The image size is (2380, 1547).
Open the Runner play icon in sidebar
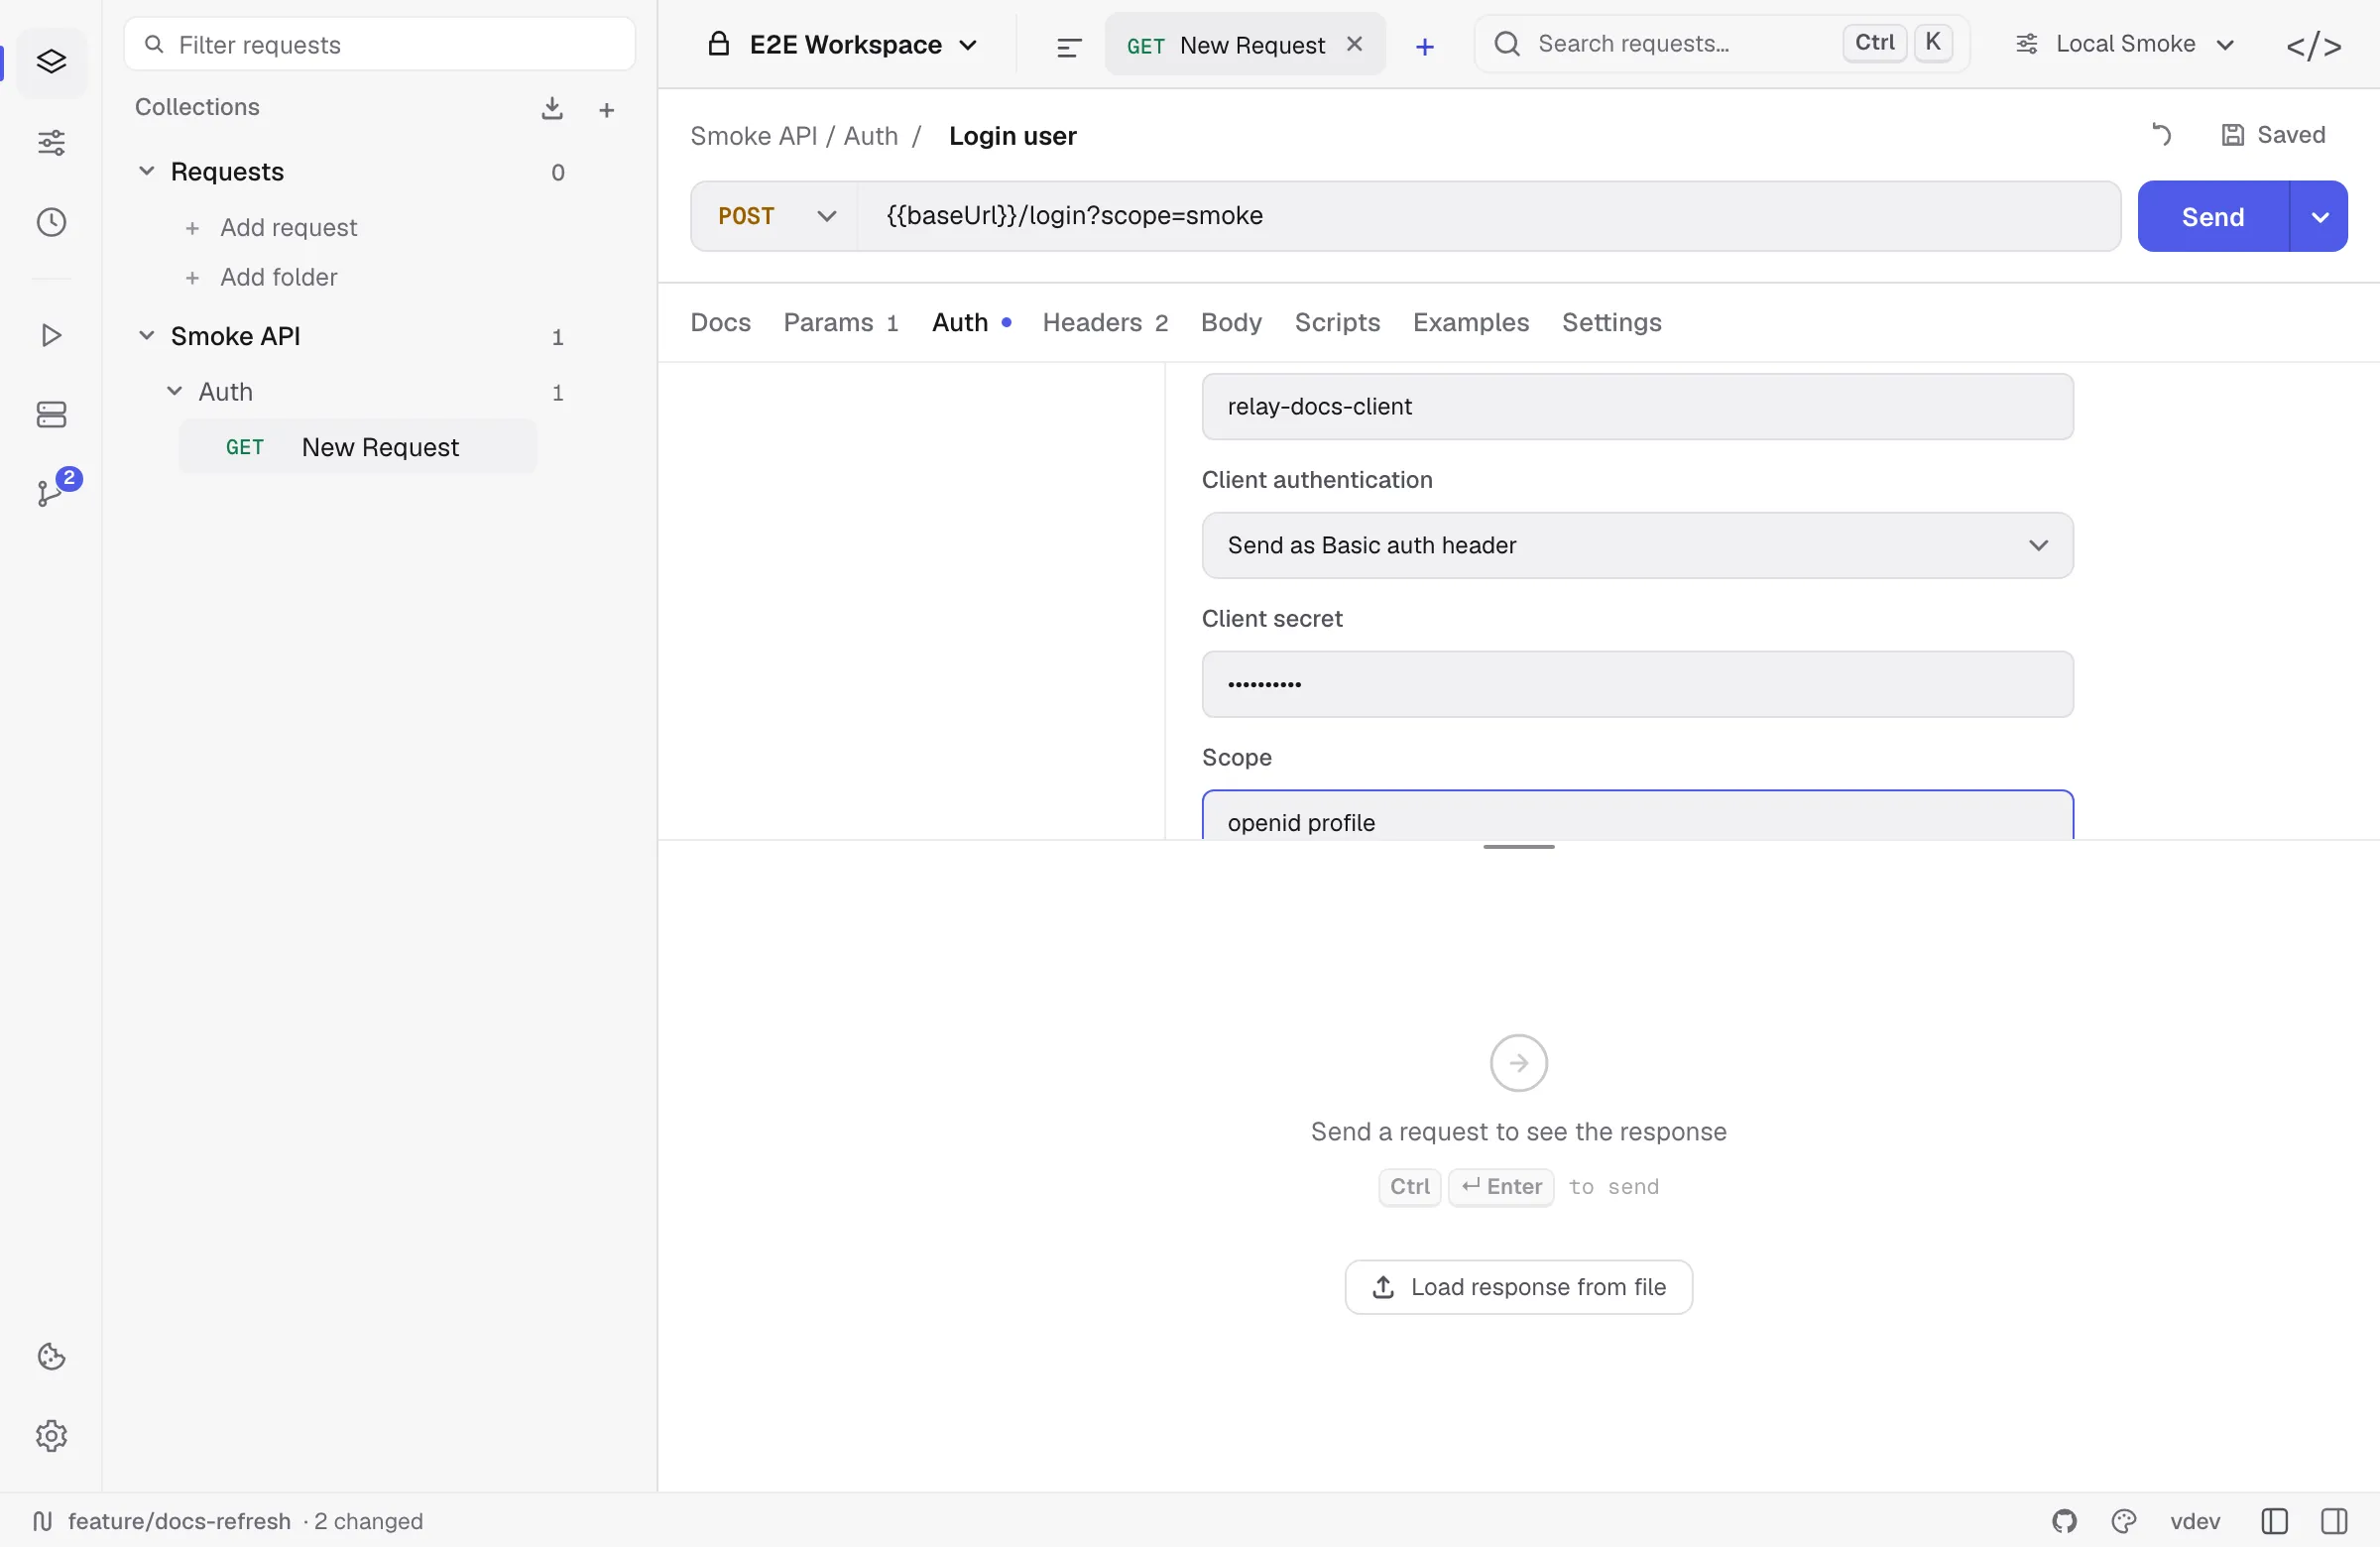pyautogui.click(x=51, y=335)
